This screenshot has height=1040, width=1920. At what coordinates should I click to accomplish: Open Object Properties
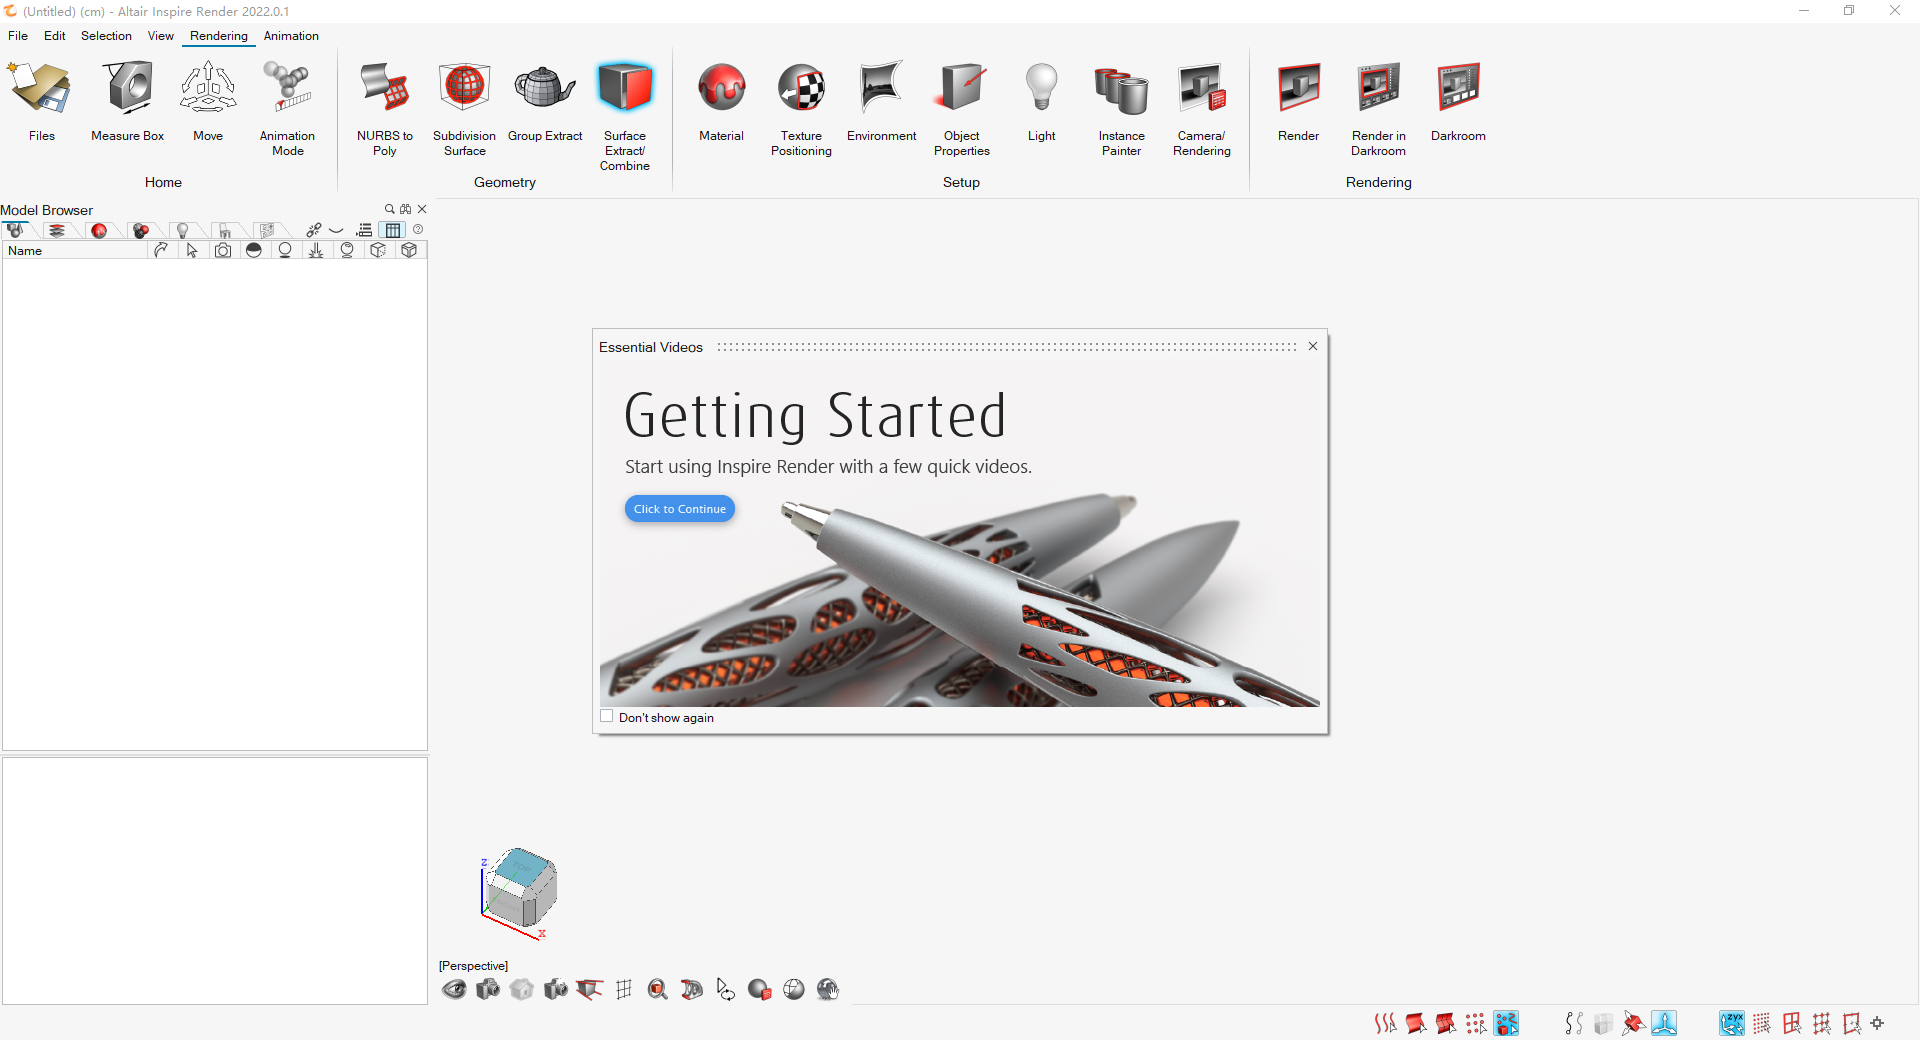point(962,107)
